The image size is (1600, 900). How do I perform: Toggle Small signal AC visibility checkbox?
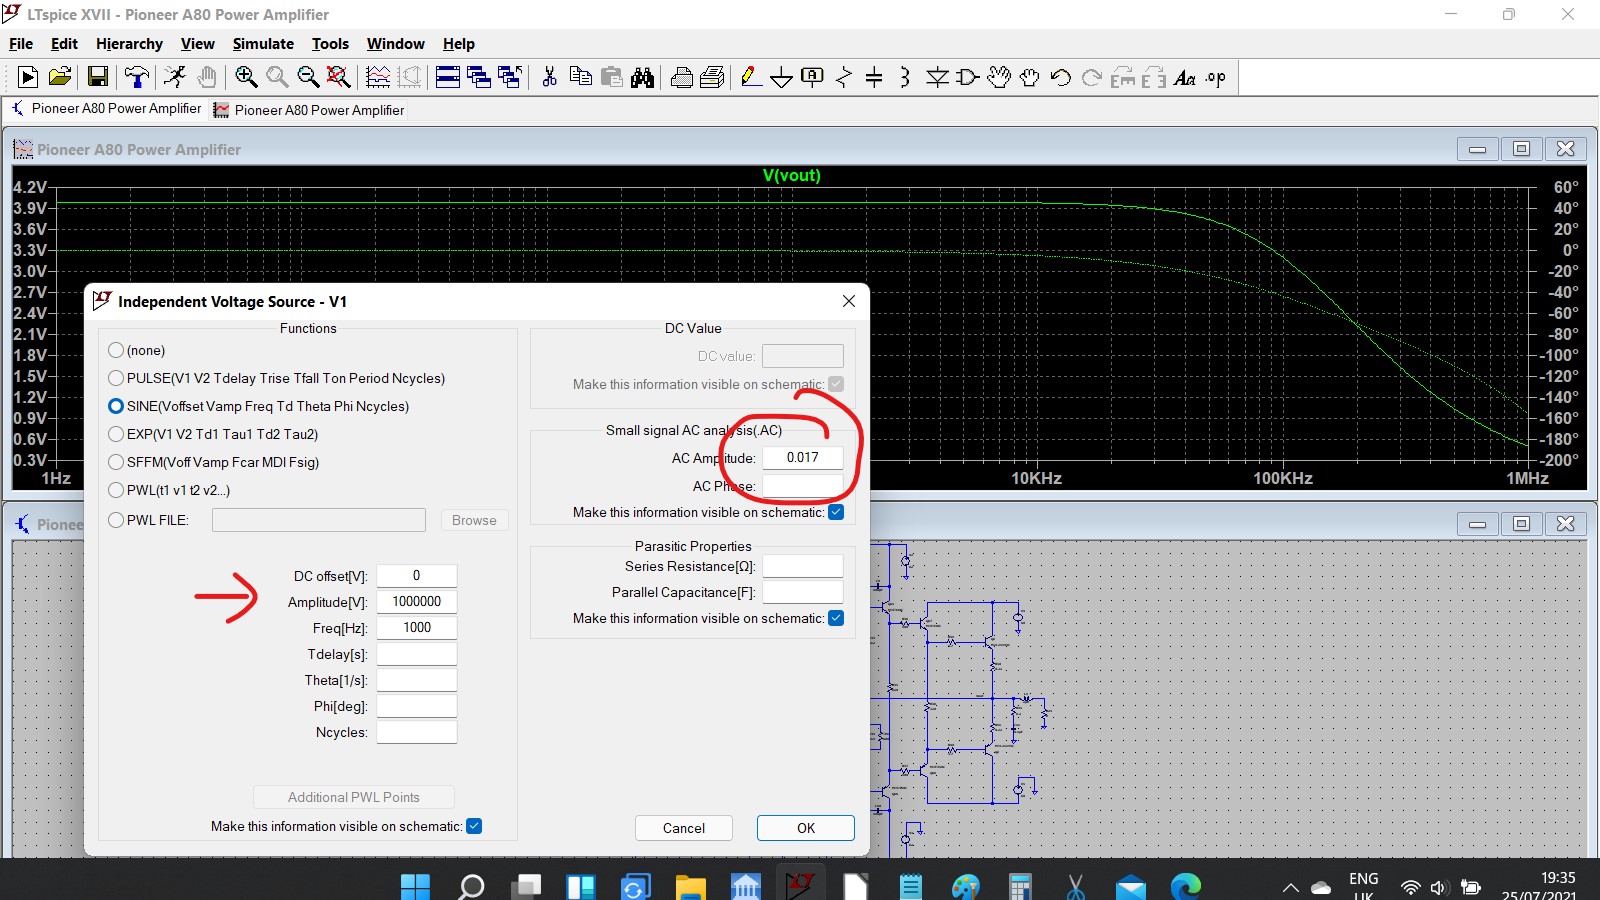(836, 512)
